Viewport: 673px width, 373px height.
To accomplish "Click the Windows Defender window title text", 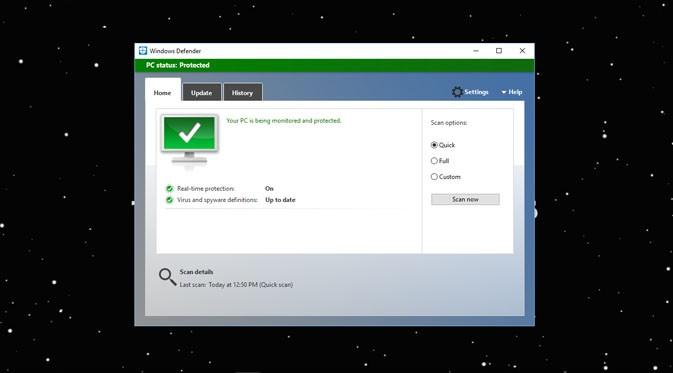I will 175,51.
